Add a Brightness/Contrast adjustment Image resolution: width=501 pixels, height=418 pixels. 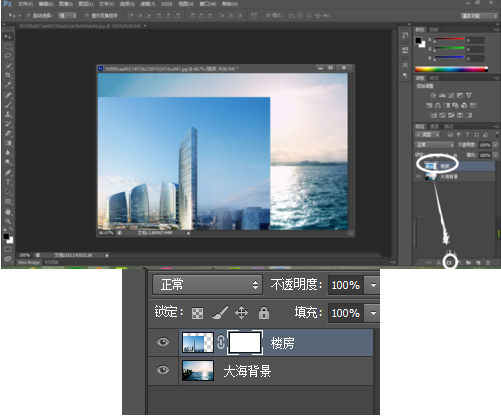[433, 95]
